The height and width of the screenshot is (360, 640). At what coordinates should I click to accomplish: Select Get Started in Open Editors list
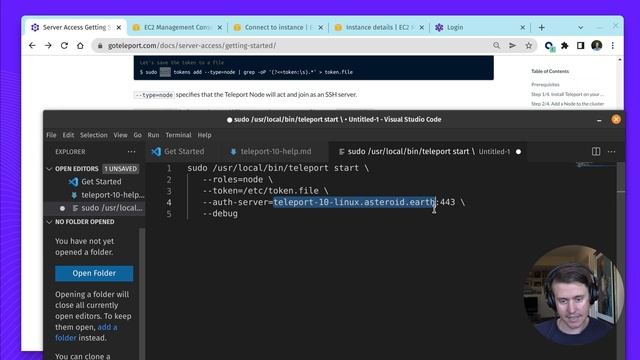click(101, 182)
